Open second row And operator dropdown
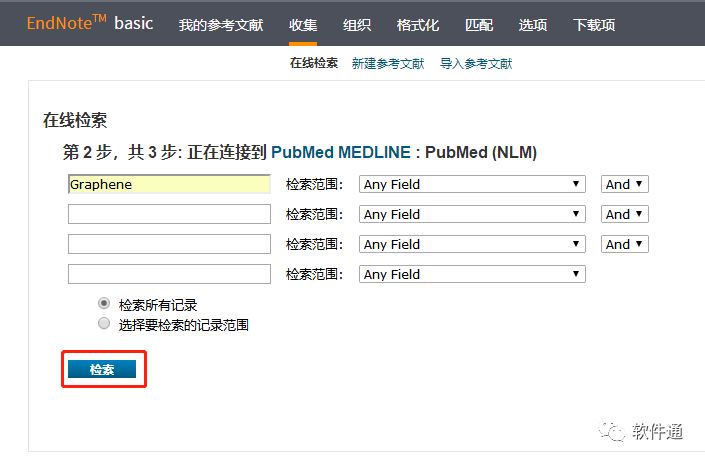 coord(625,214)
